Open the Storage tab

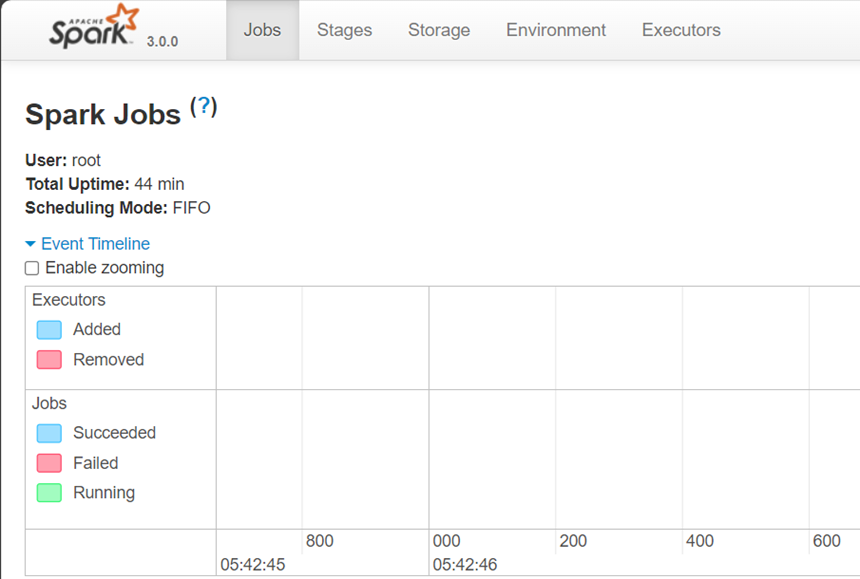point(439,30)
